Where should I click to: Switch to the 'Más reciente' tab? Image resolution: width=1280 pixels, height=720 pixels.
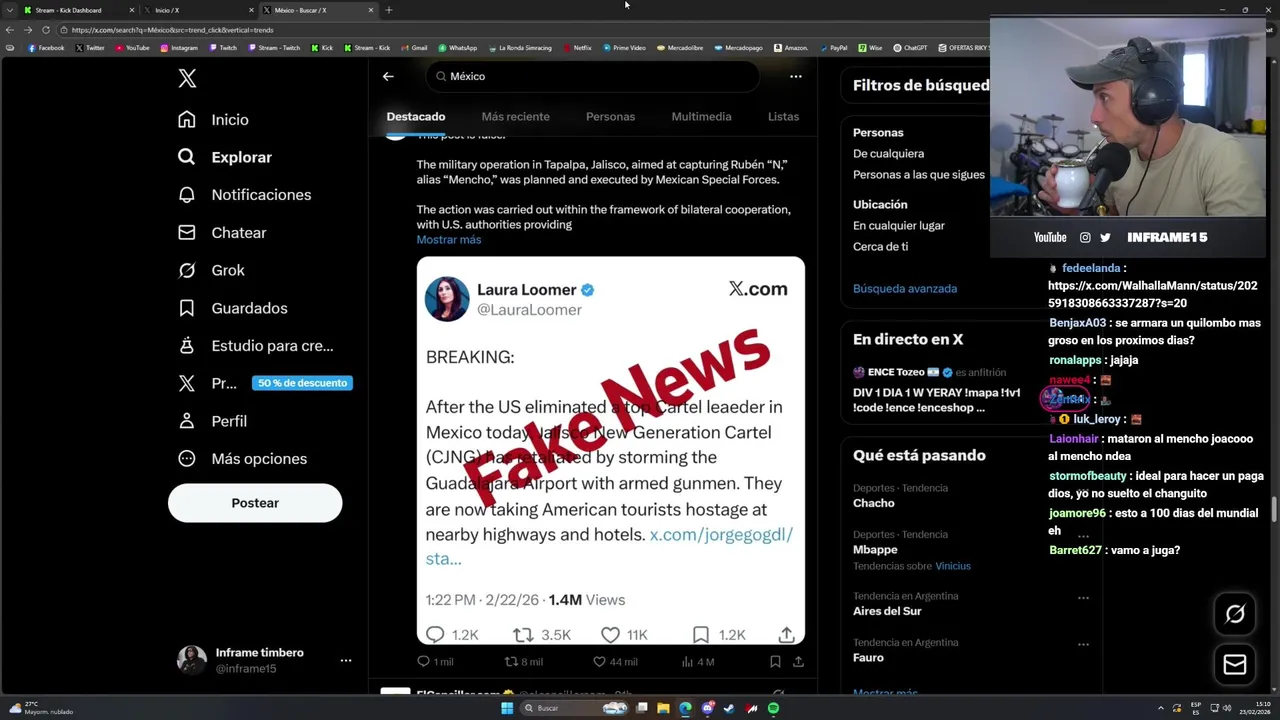515,116
